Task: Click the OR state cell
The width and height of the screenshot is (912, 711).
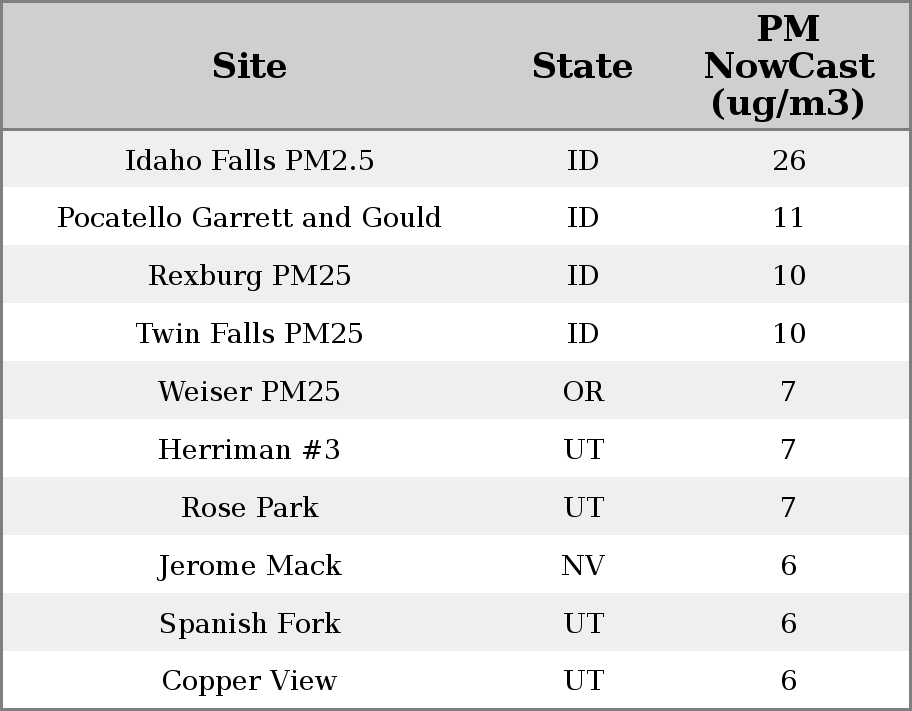Action: point(583,391)
